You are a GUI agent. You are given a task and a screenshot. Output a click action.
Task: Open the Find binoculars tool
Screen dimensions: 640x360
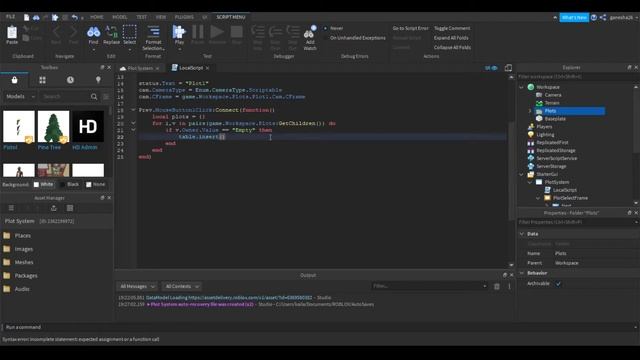(93, 32)
